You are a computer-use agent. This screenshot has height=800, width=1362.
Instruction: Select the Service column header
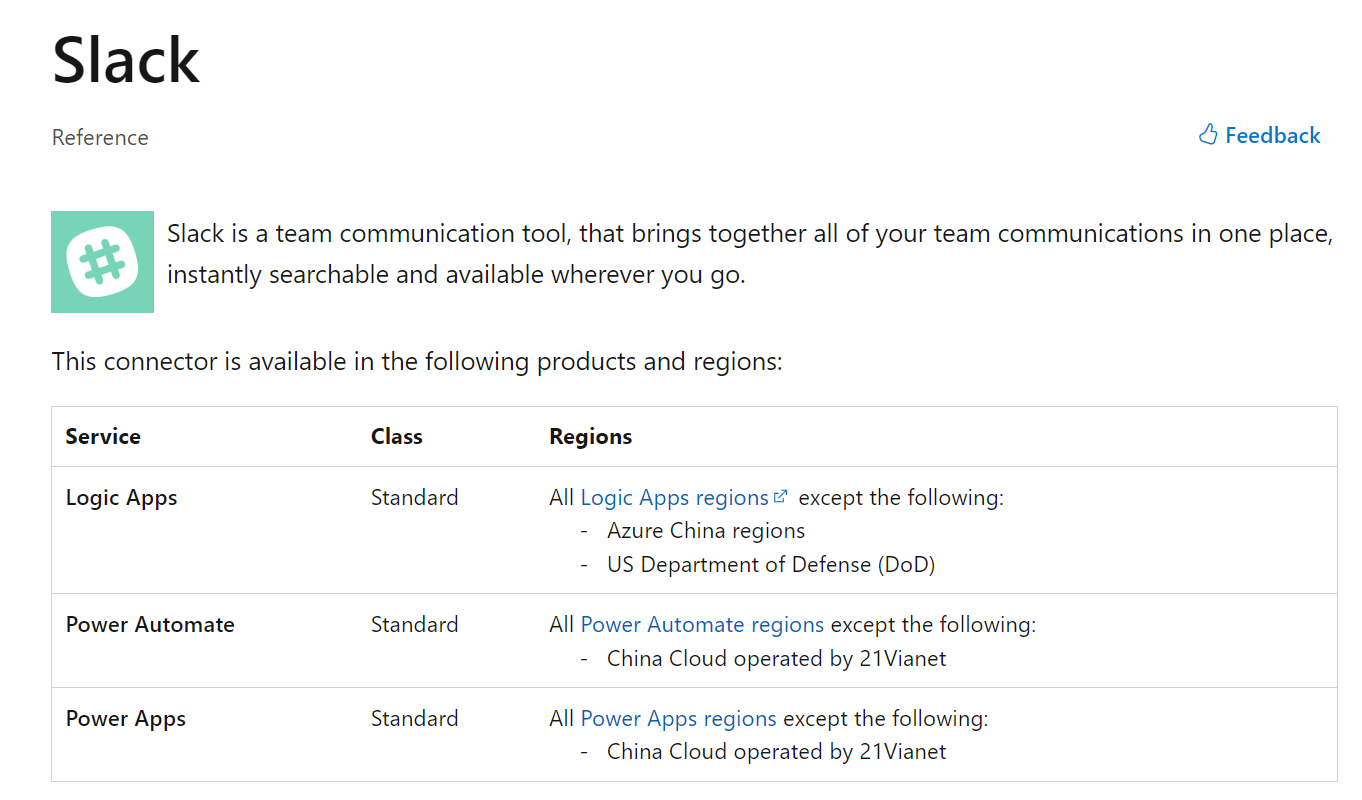point(103,436)
